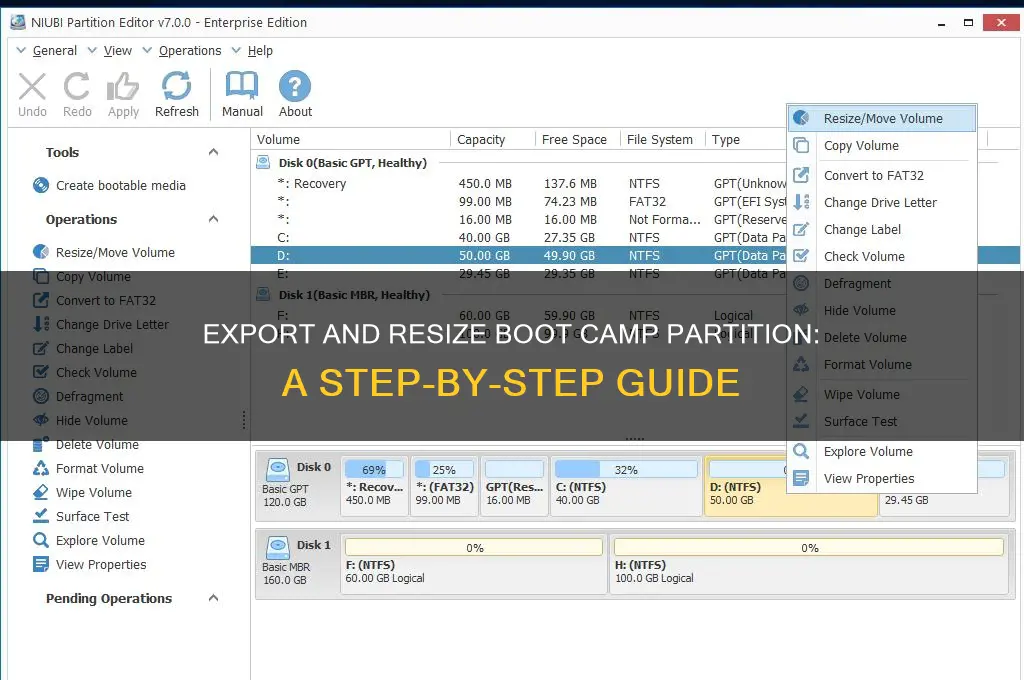Click the Explore Volume icon in context menu
The image size is (1024, 680).
(x=801, y=451)
